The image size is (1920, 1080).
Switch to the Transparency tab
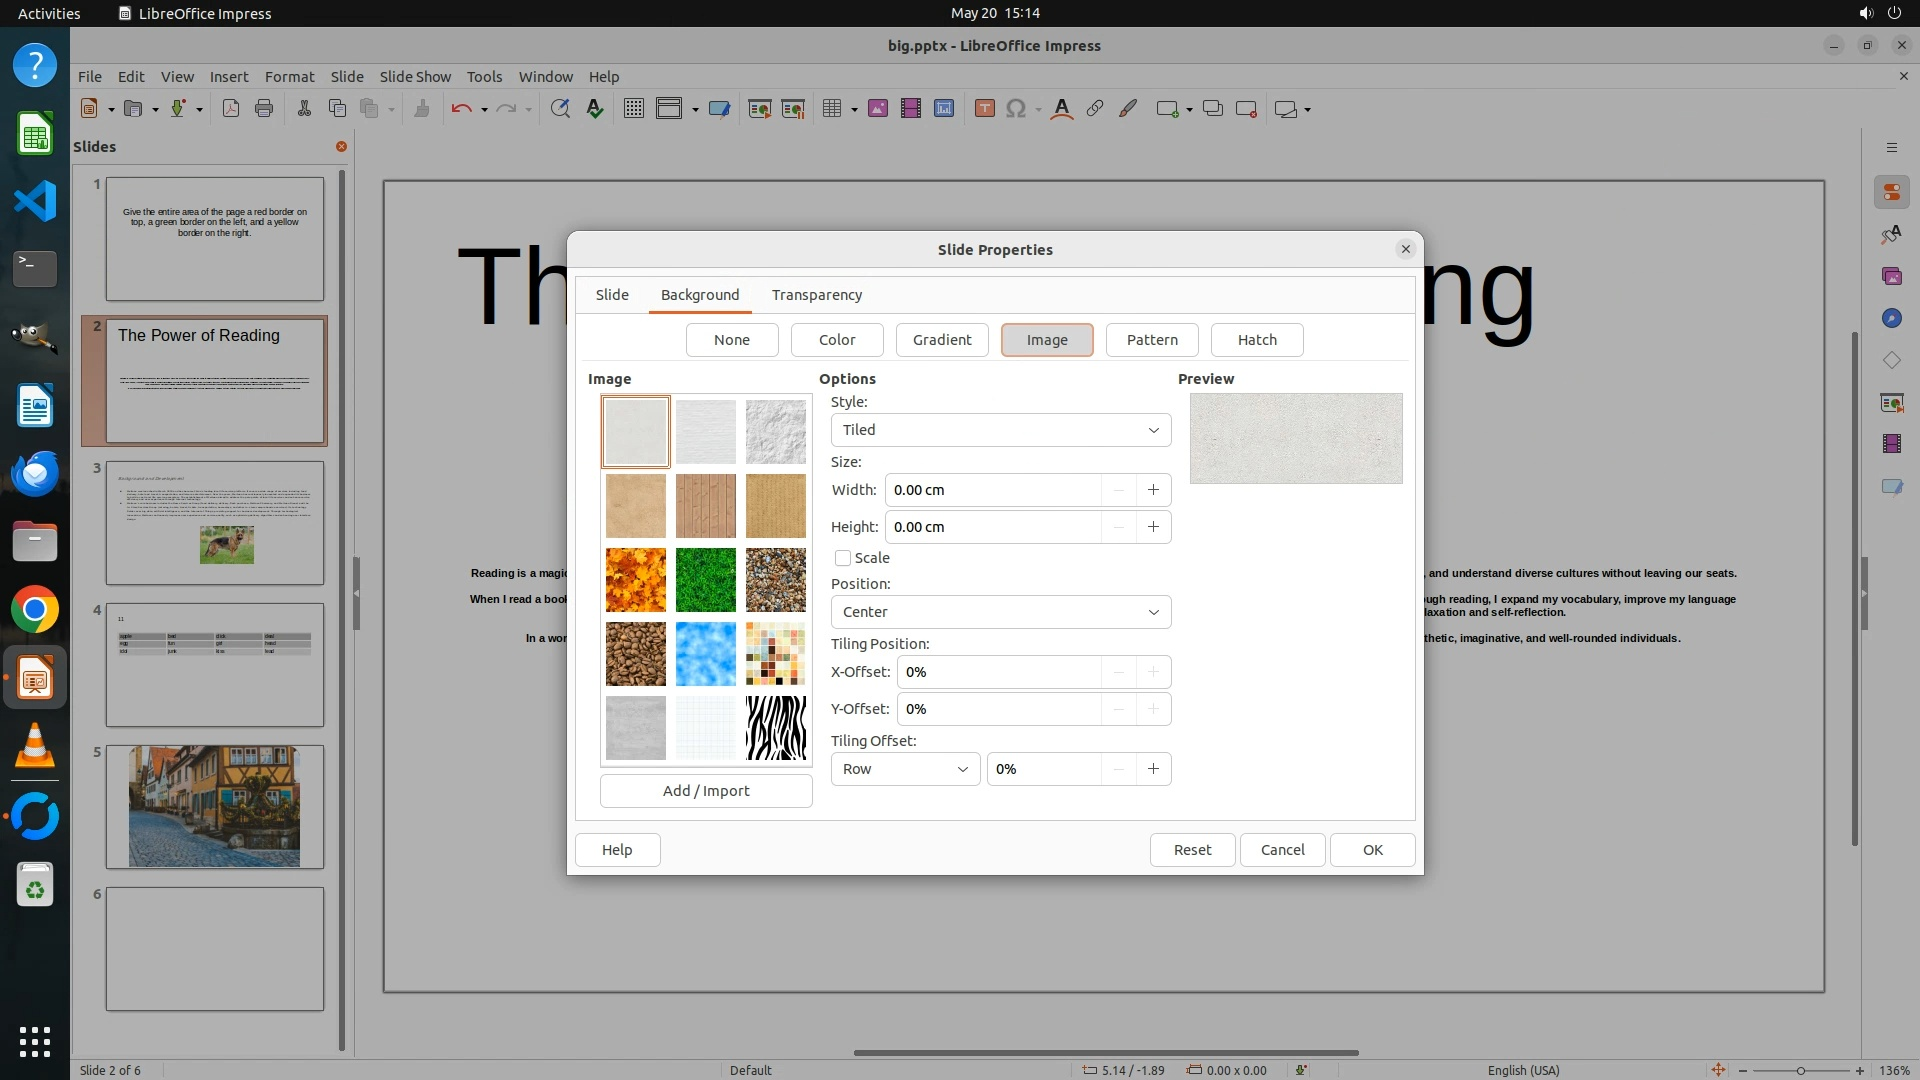click(816, 295)
